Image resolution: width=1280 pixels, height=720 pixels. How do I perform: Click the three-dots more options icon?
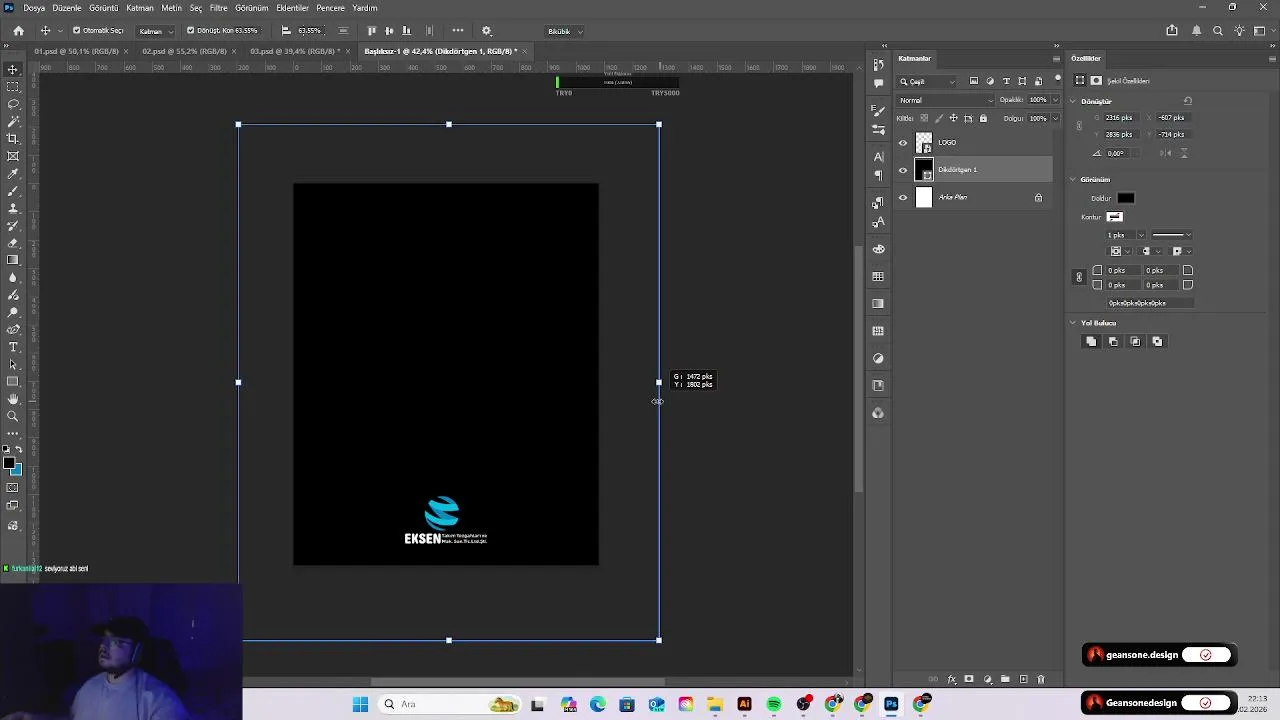click(x=458, y=31)
